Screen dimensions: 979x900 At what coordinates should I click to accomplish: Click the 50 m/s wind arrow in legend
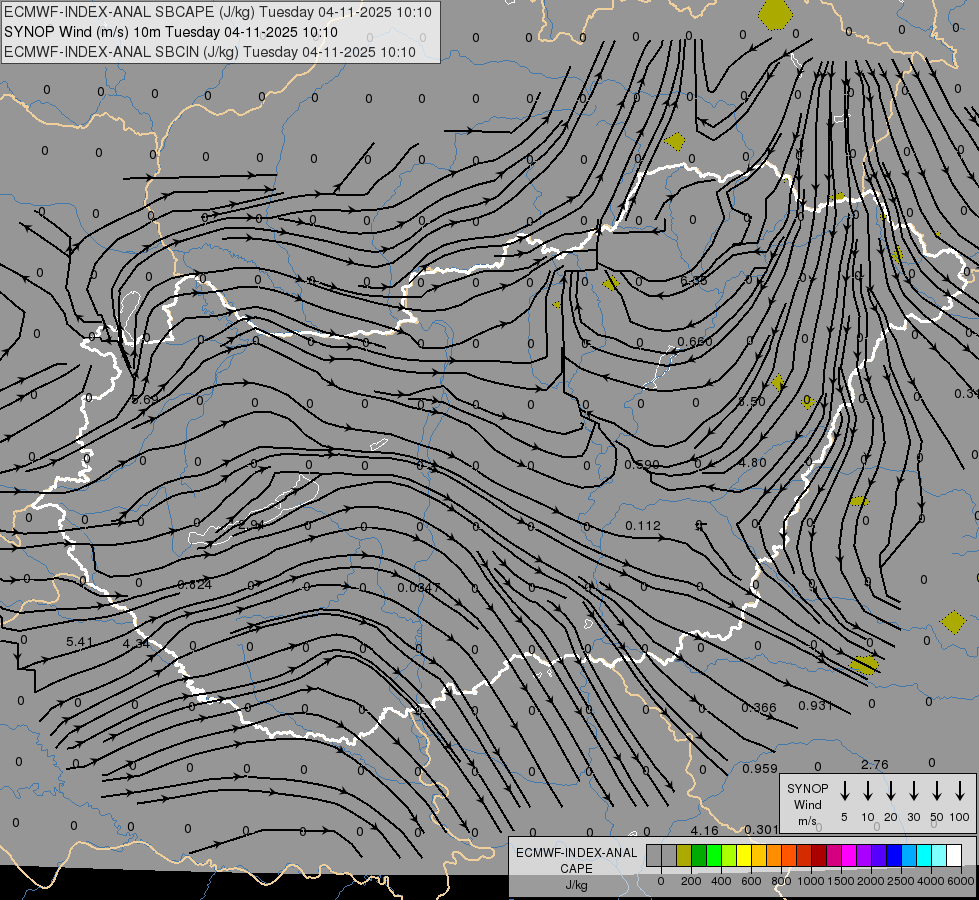click(x=937, y=791)
